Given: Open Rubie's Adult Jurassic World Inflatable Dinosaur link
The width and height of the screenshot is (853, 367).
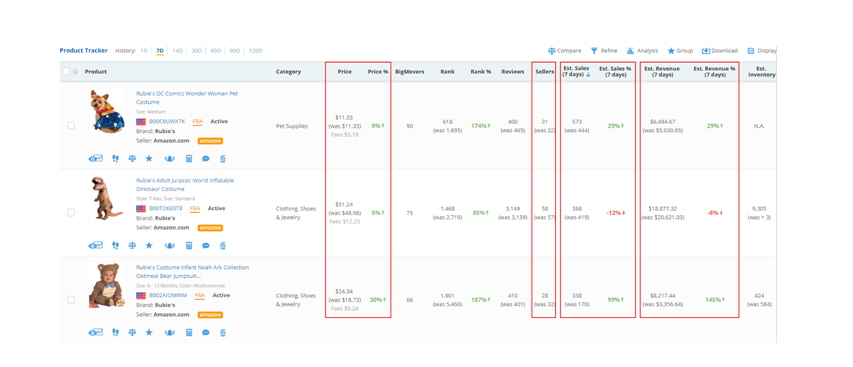Looking at the screenshot, I should (185, 184).
